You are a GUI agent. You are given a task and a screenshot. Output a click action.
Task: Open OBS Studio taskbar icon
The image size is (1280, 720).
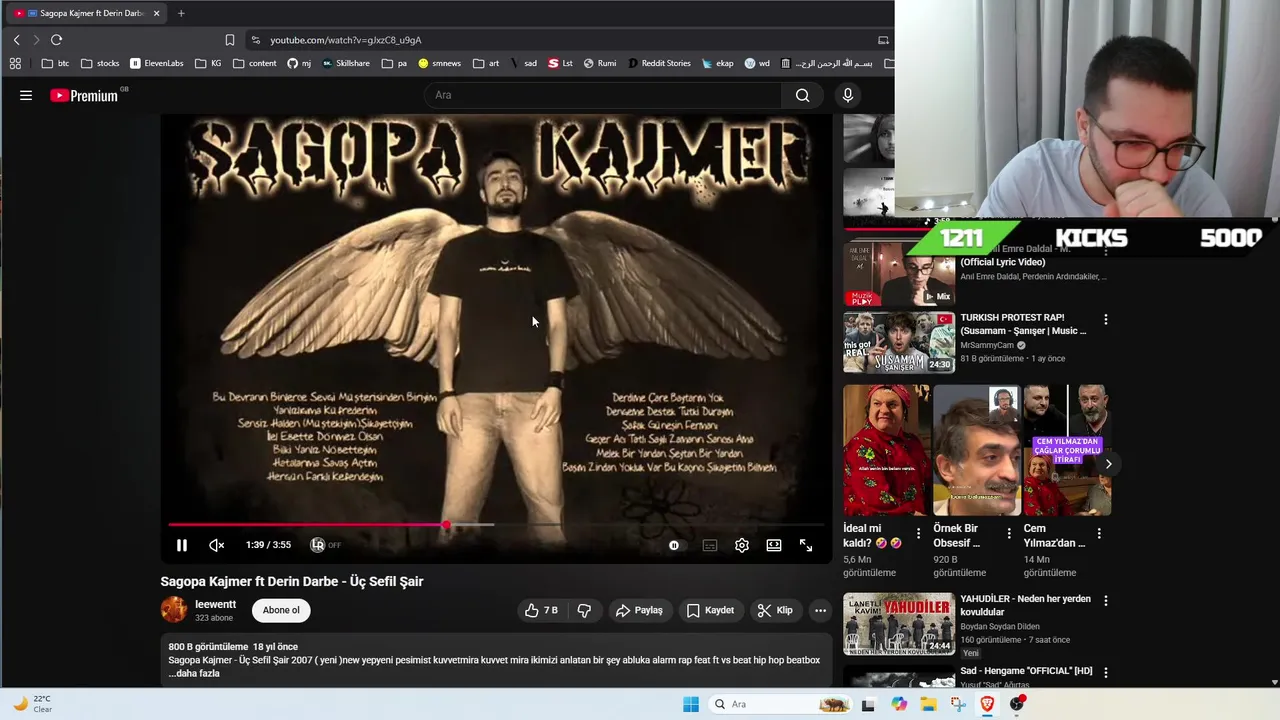coord(1018,704)
